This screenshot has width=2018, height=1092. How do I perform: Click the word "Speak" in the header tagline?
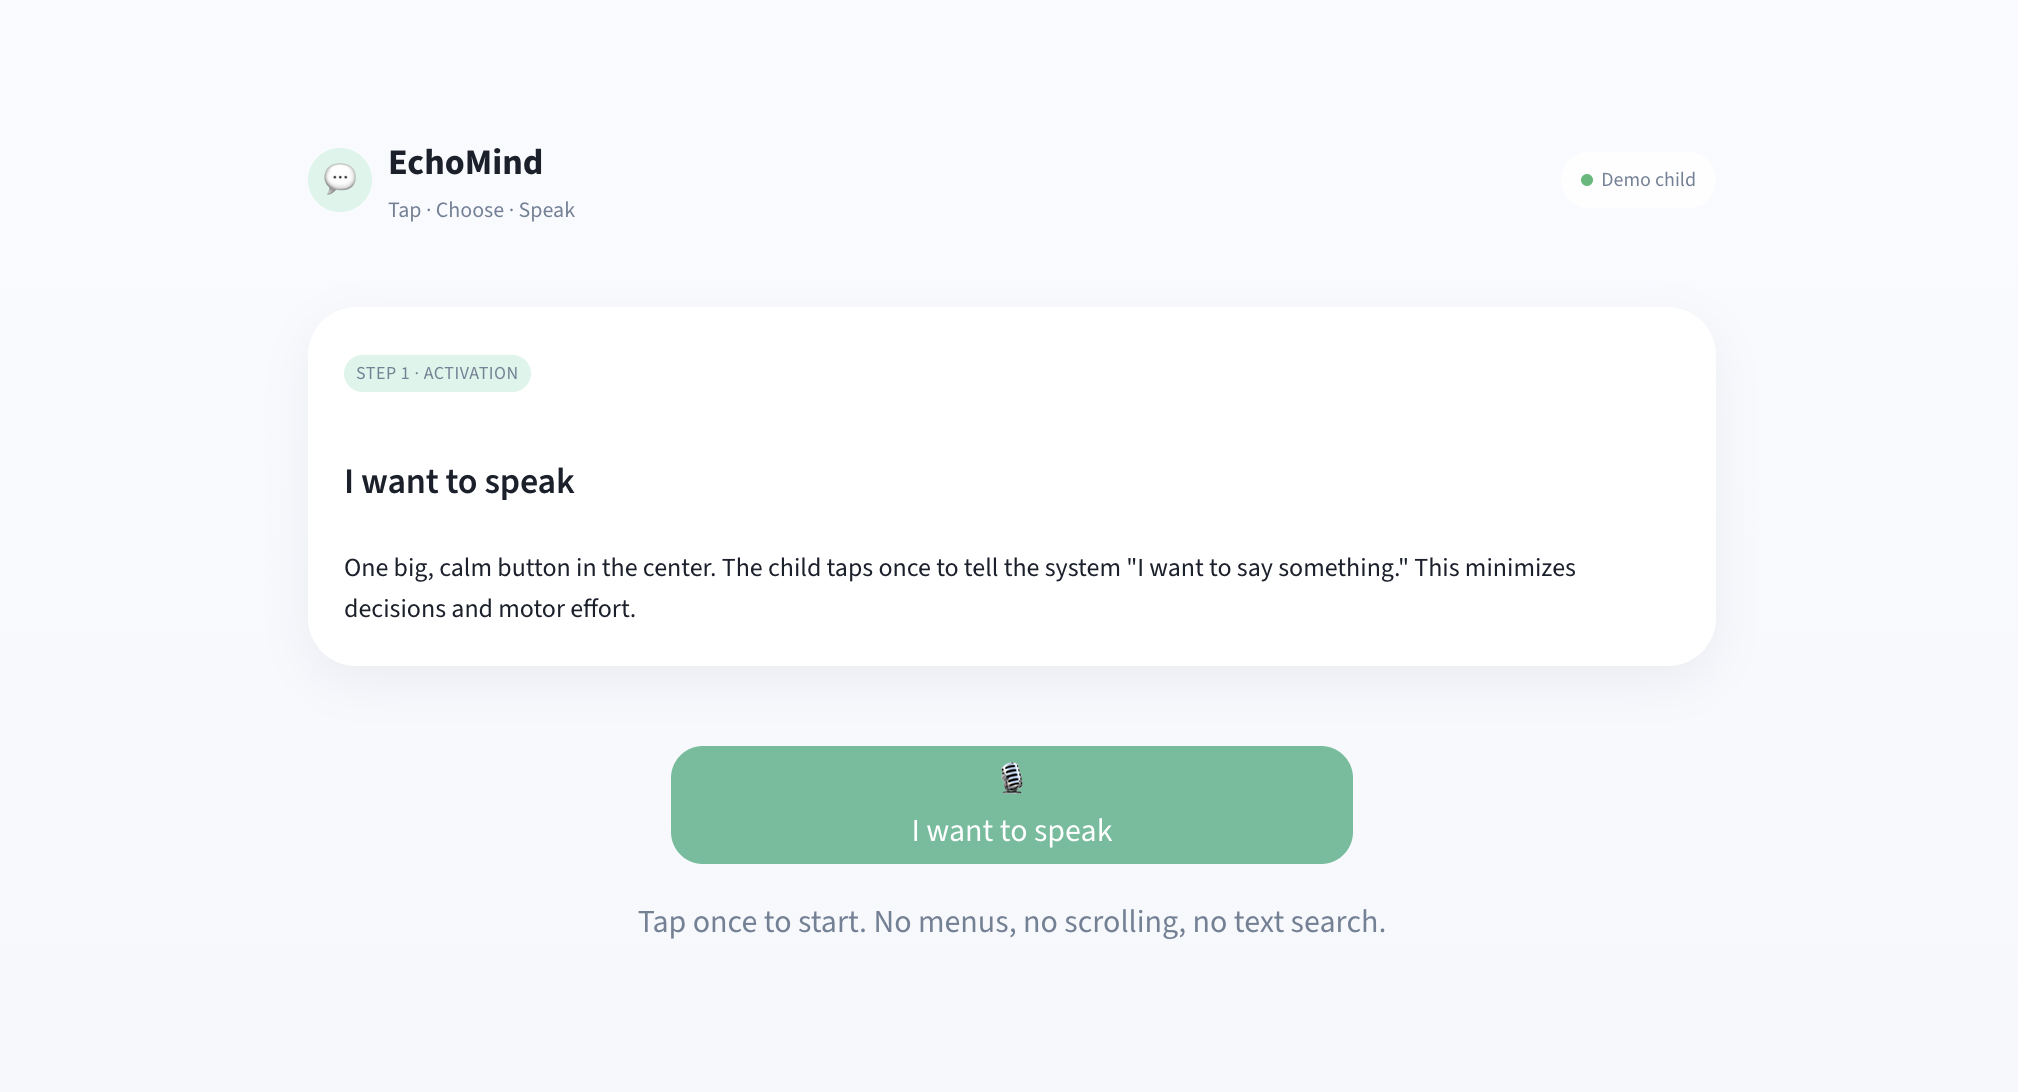(546, 210)
